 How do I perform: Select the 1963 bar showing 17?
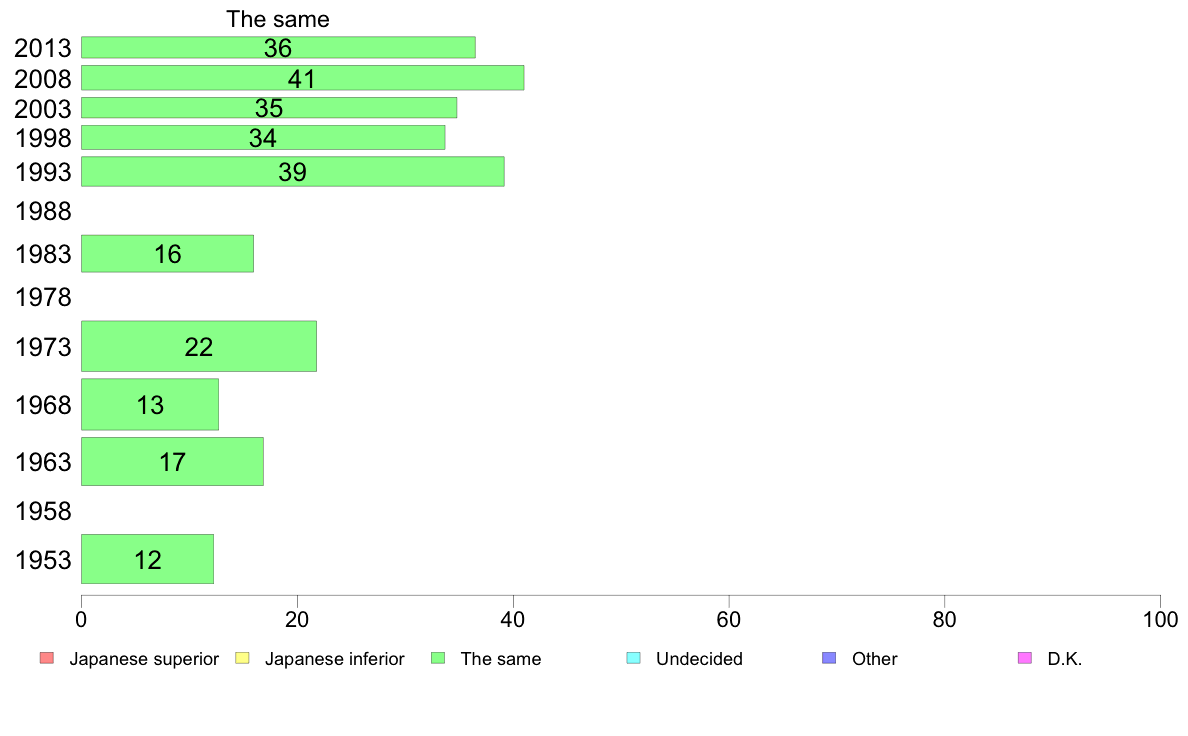(x=172, y=461)
